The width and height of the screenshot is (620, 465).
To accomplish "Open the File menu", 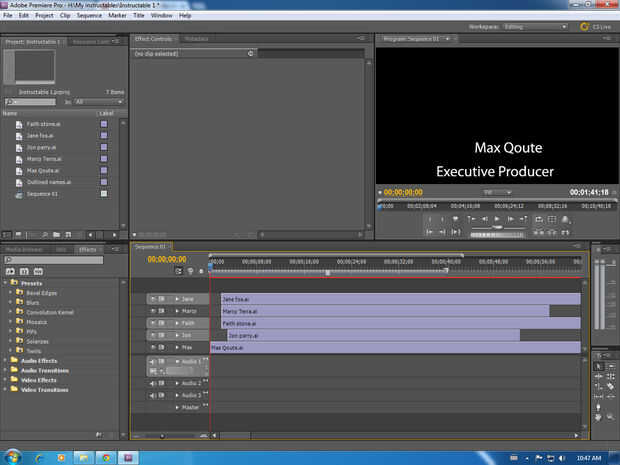I will click(8, 15).
